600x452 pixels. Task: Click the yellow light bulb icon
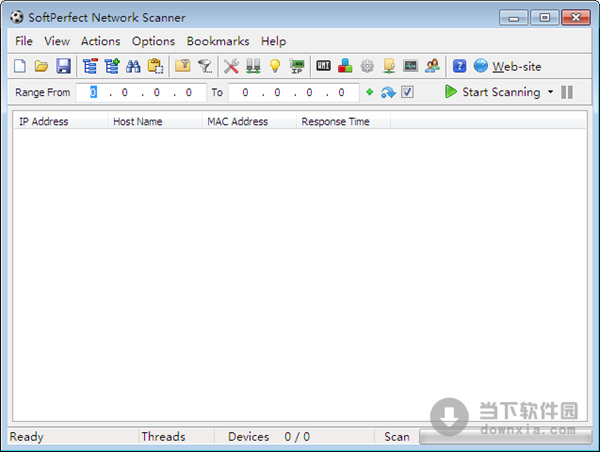click(x=275, y=66)
